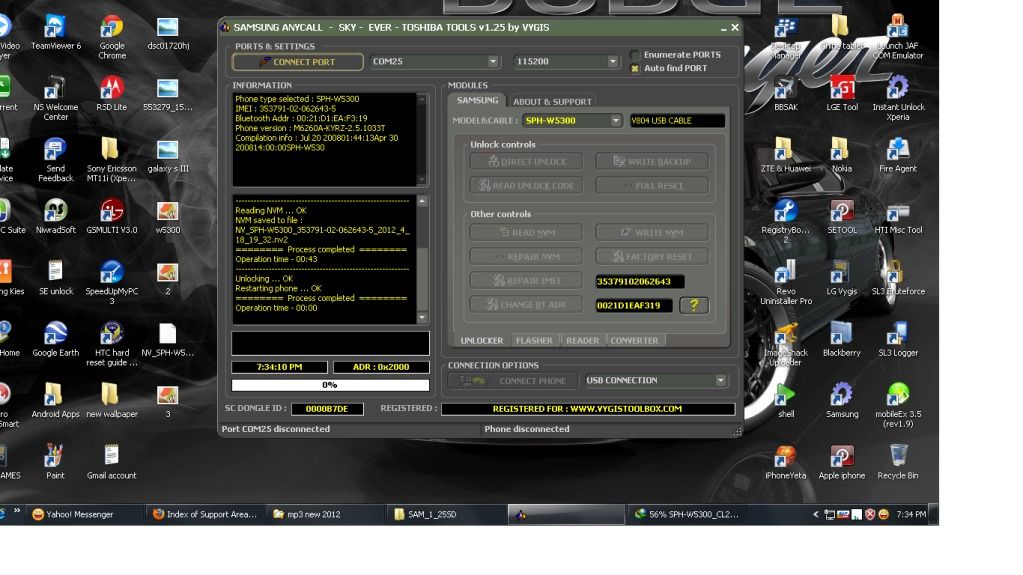Select the galaxy s III image file
The width and height of the screenshot is (1023, 575).
pos(168,157)
